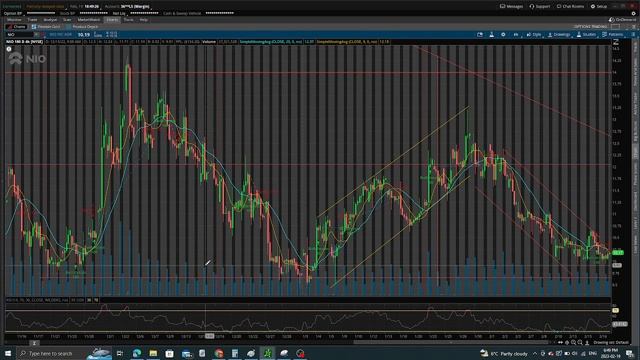The image size is (640, 360).
Task: Click the chart scroll left arrow box
Action: pyautogui.click(x=34, y=343)
